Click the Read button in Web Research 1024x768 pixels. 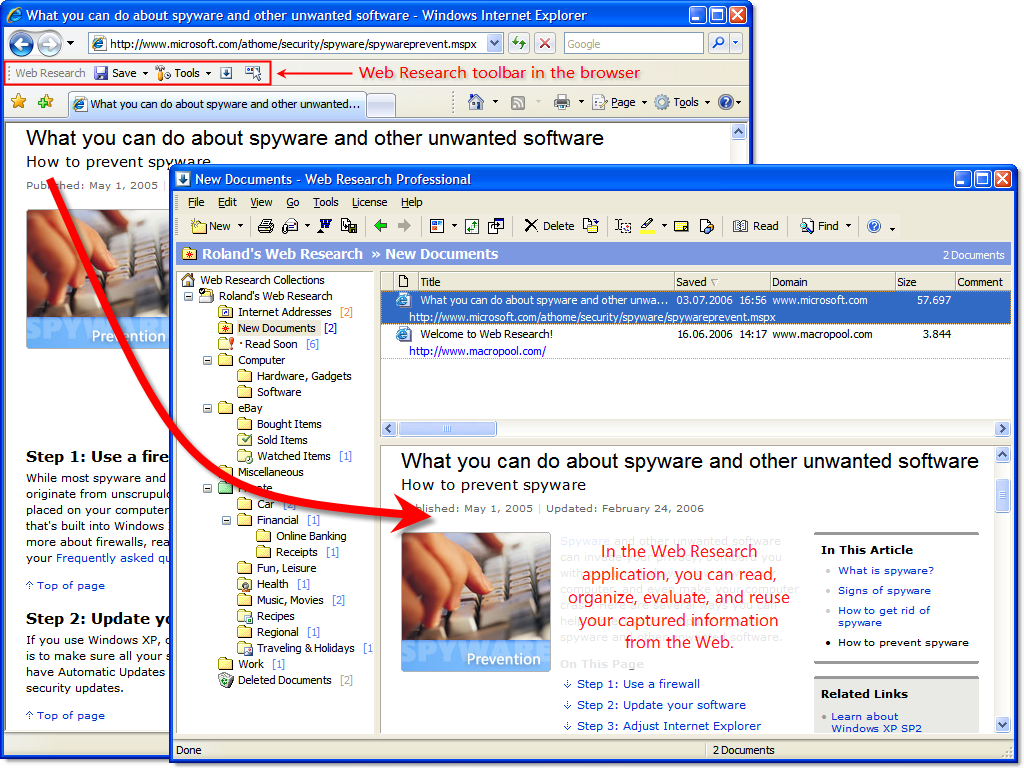pos(756,226)
